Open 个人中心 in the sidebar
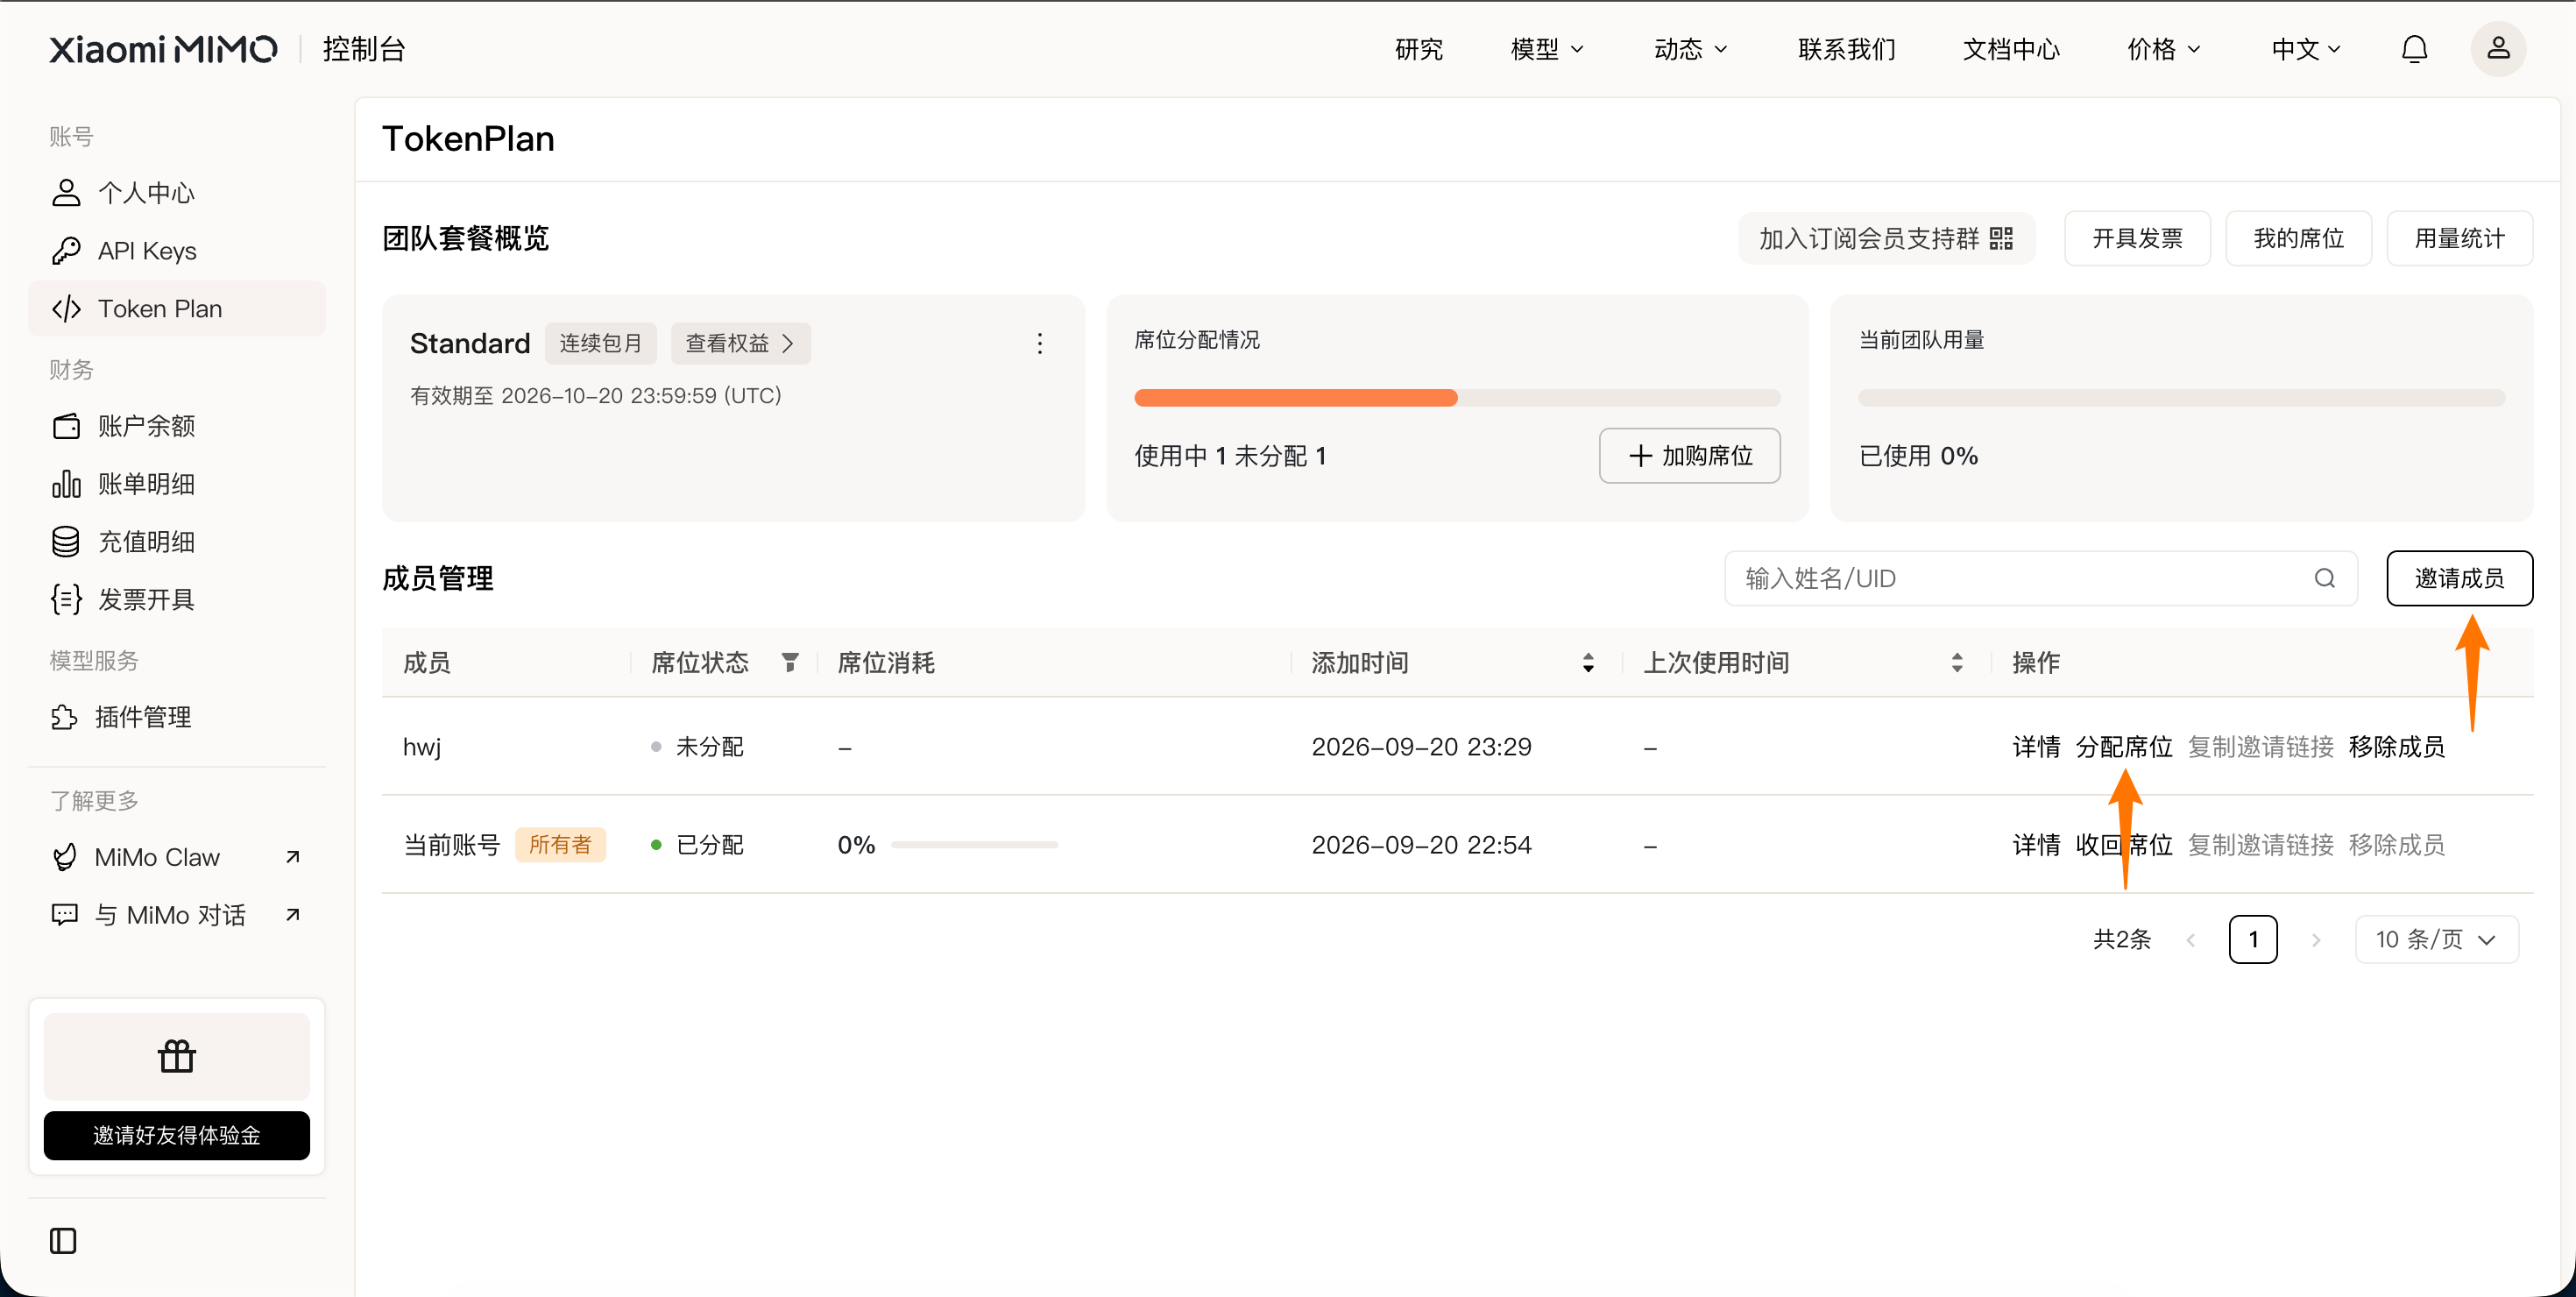Image resolution: width=2576 pixels, height=1297 pixels. click(177, 192)
